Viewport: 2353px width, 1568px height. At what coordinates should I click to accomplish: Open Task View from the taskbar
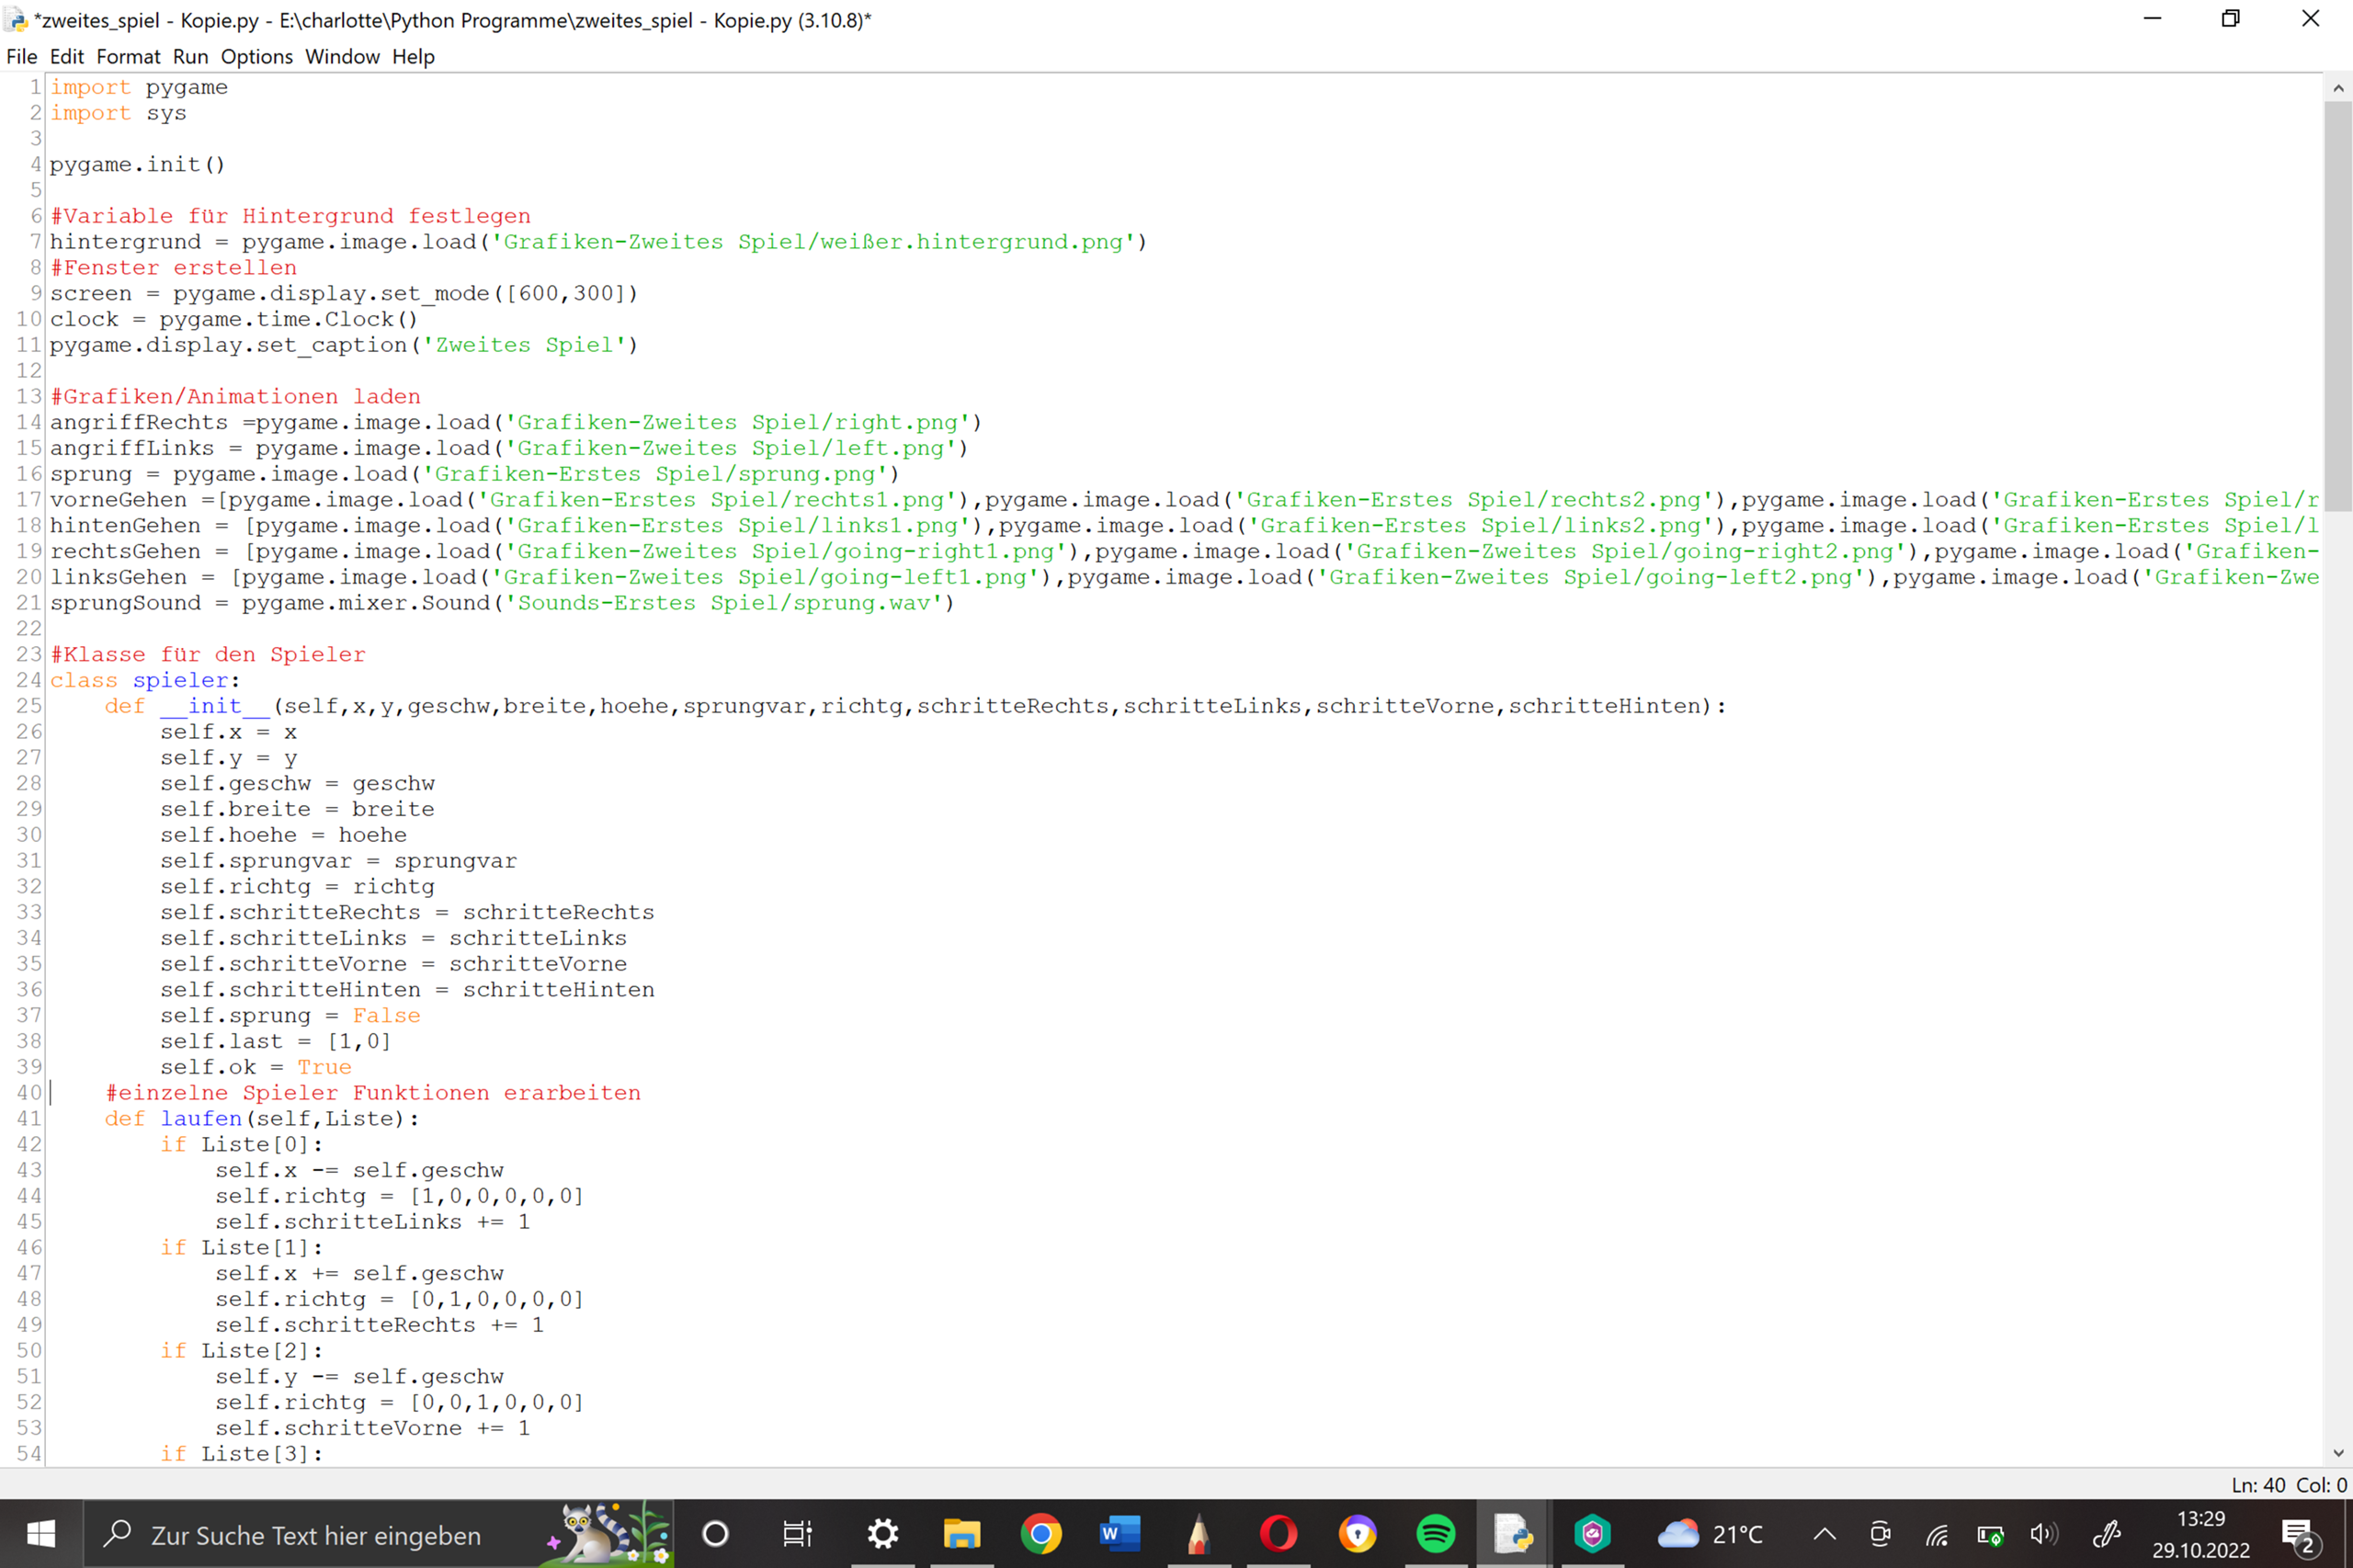click(x=797, y=1533)
